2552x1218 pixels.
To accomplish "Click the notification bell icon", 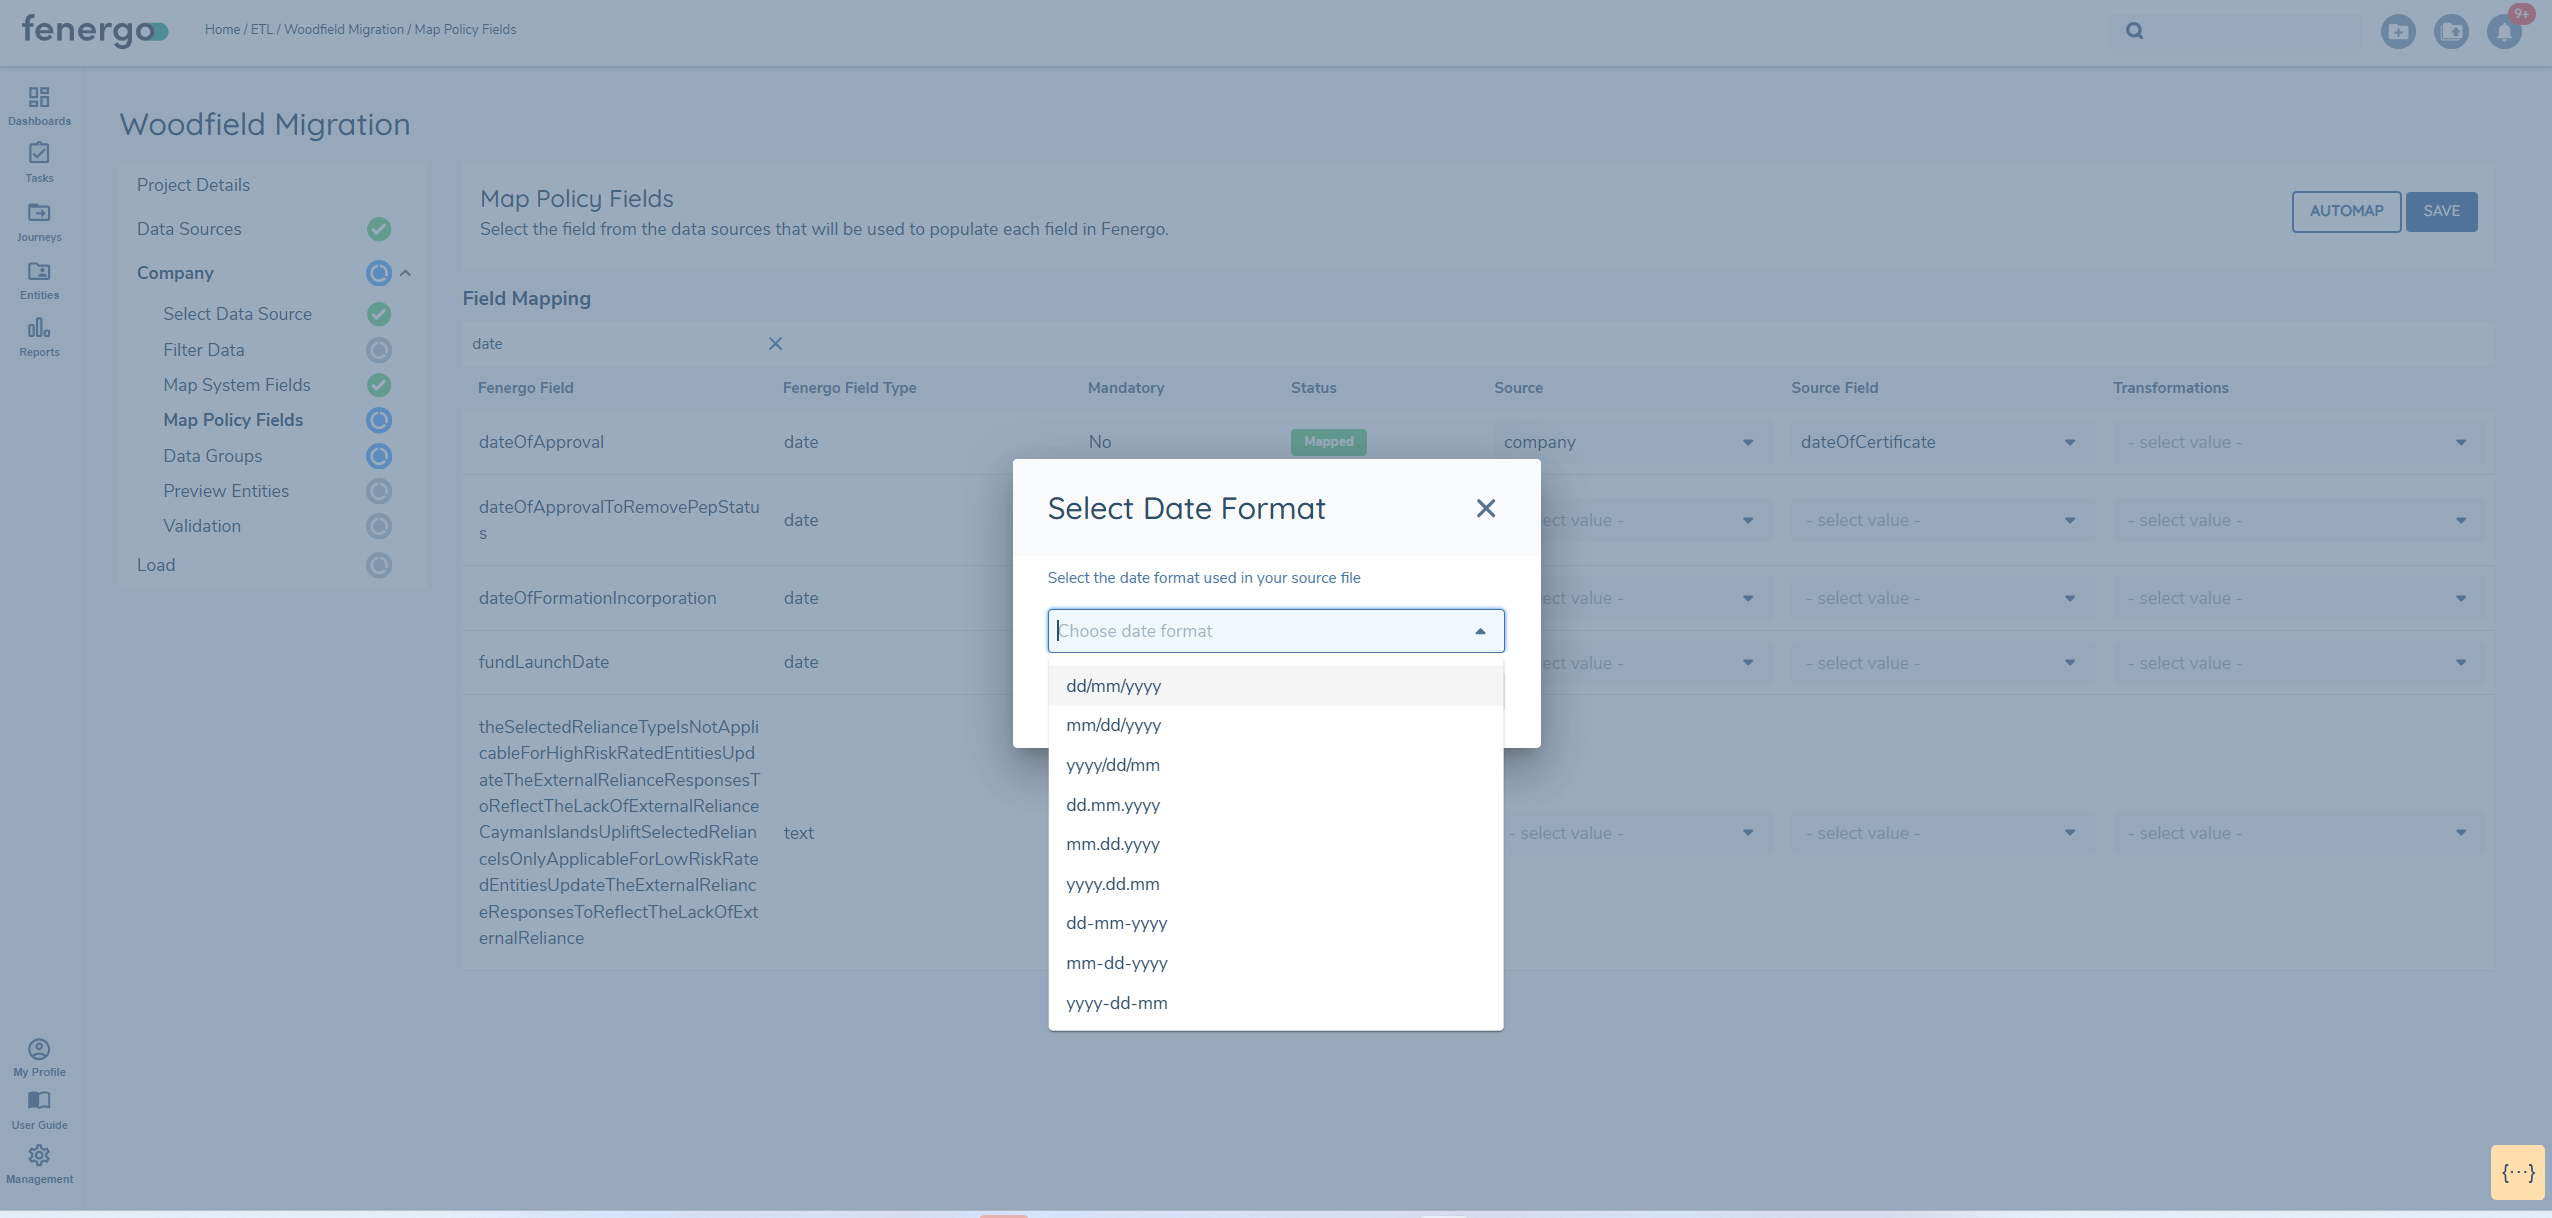I will point(2504,32).
